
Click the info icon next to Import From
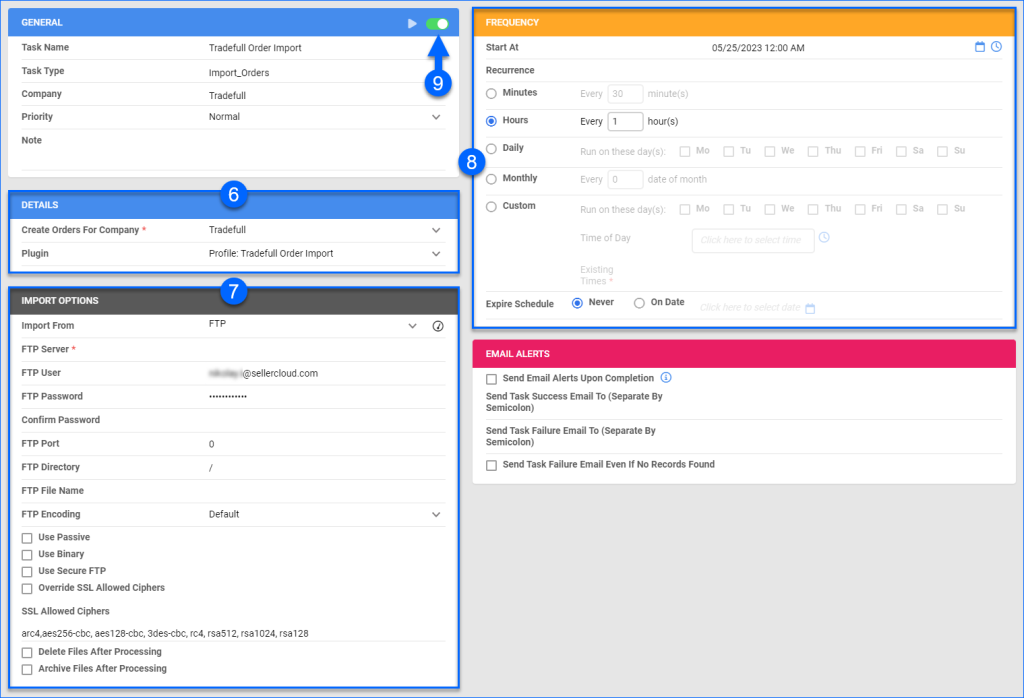pos(440,325)
